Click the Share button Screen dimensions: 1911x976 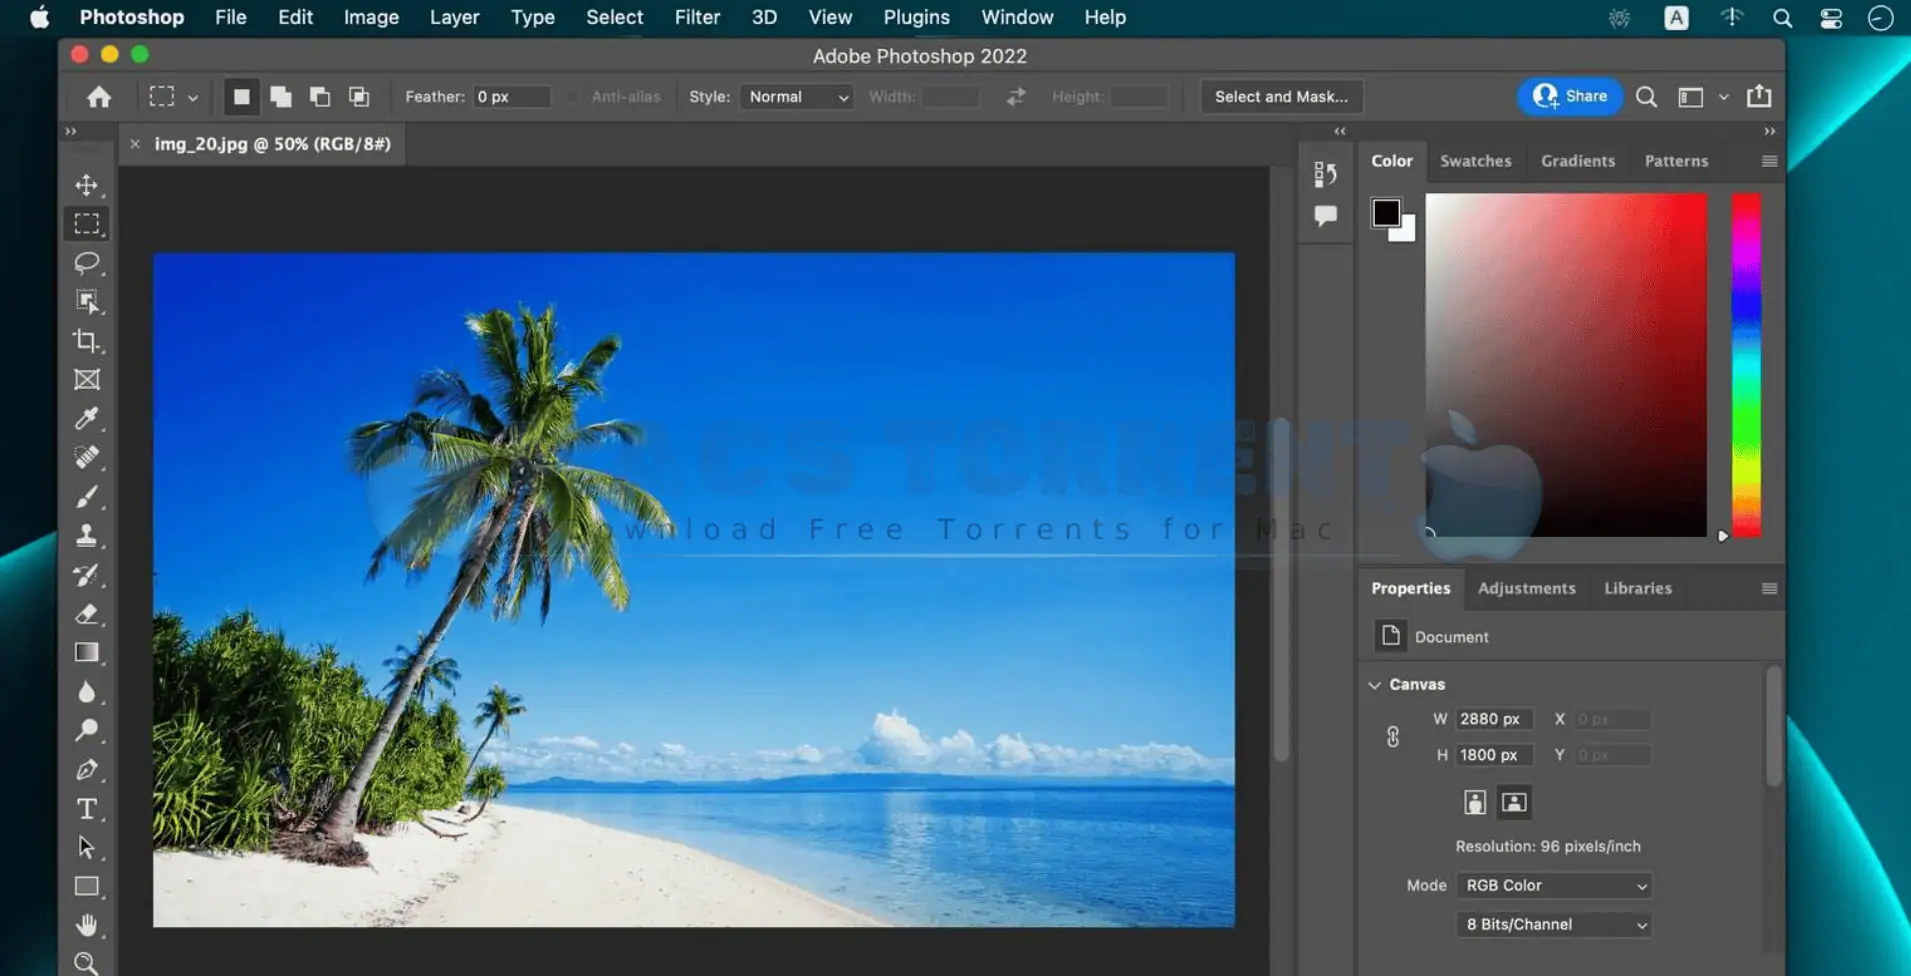tap(1570, 96)
